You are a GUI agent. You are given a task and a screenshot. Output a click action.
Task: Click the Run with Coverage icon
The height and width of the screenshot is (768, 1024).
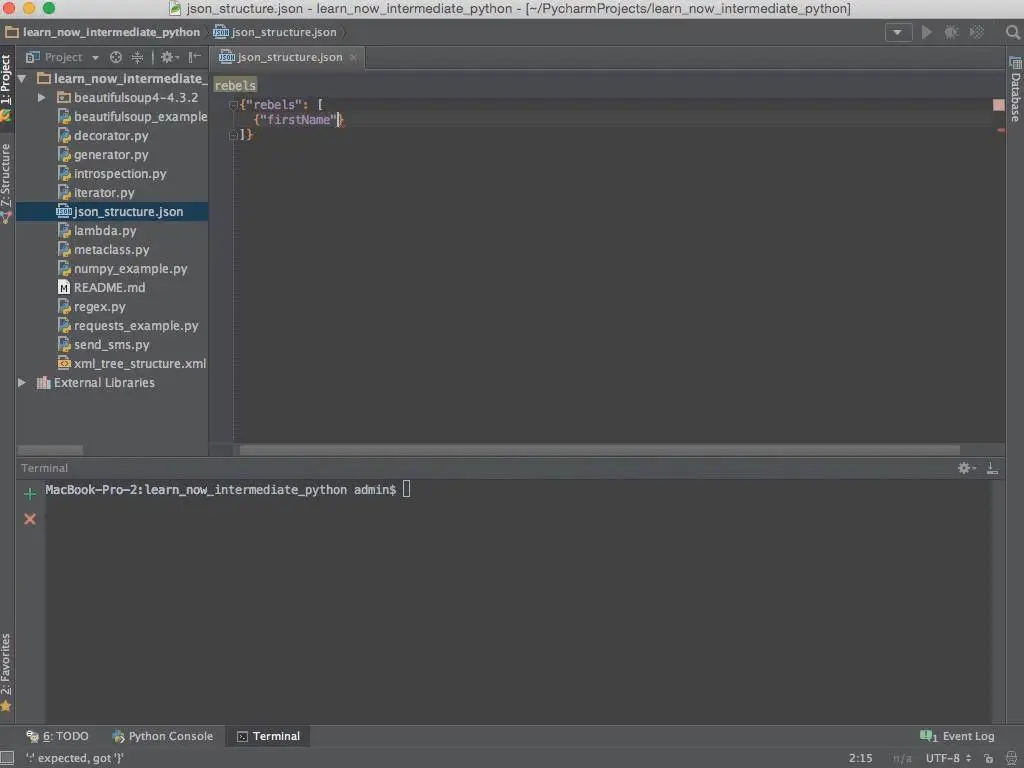[x=976, y=32]
